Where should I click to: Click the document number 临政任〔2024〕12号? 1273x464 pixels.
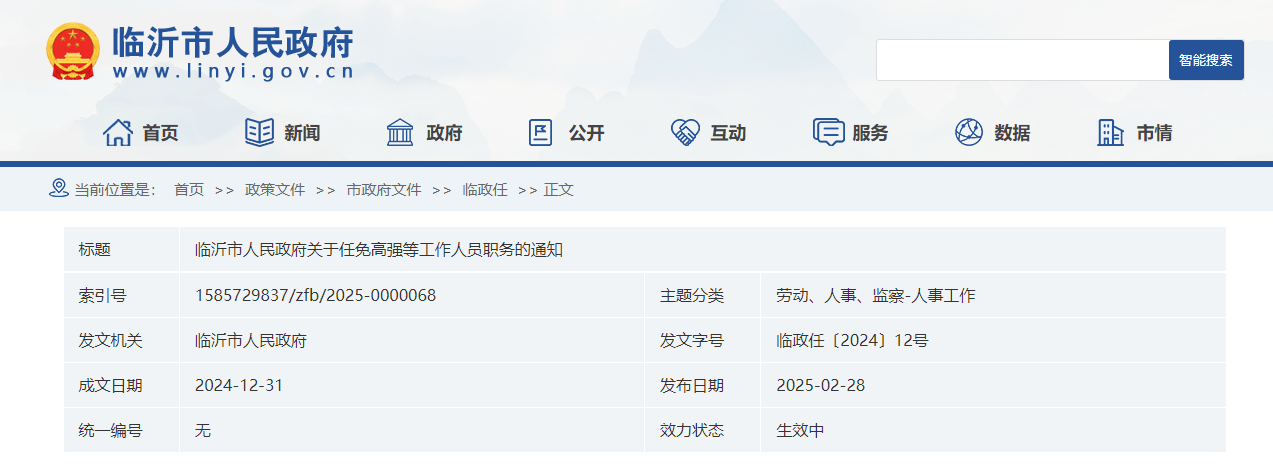[852, 340]
